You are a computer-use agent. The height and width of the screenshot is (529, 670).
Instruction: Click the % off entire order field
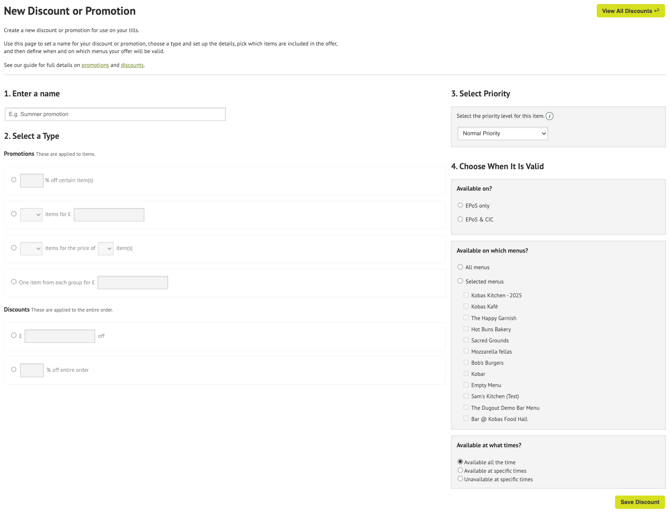(x=32, y=370)
